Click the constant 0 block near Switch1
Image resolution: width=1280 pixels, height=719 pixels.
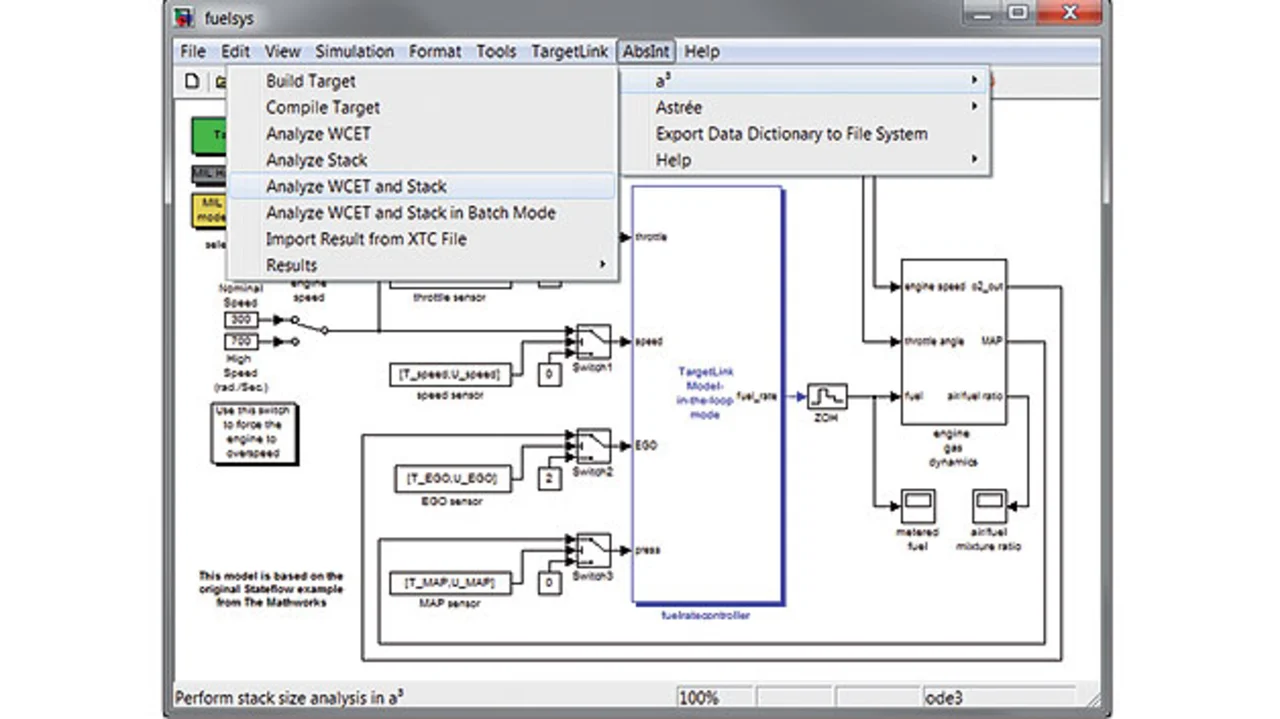point(549,375)
